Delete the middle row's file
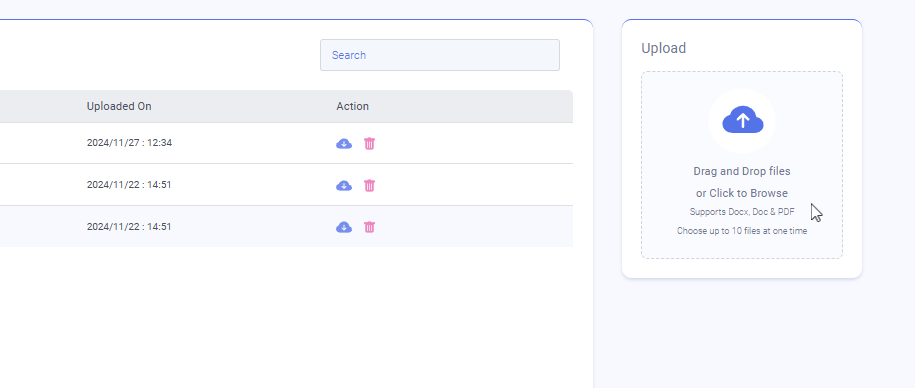Image resolution: width=915 pixels, height=388 pixels. [369, 186]
